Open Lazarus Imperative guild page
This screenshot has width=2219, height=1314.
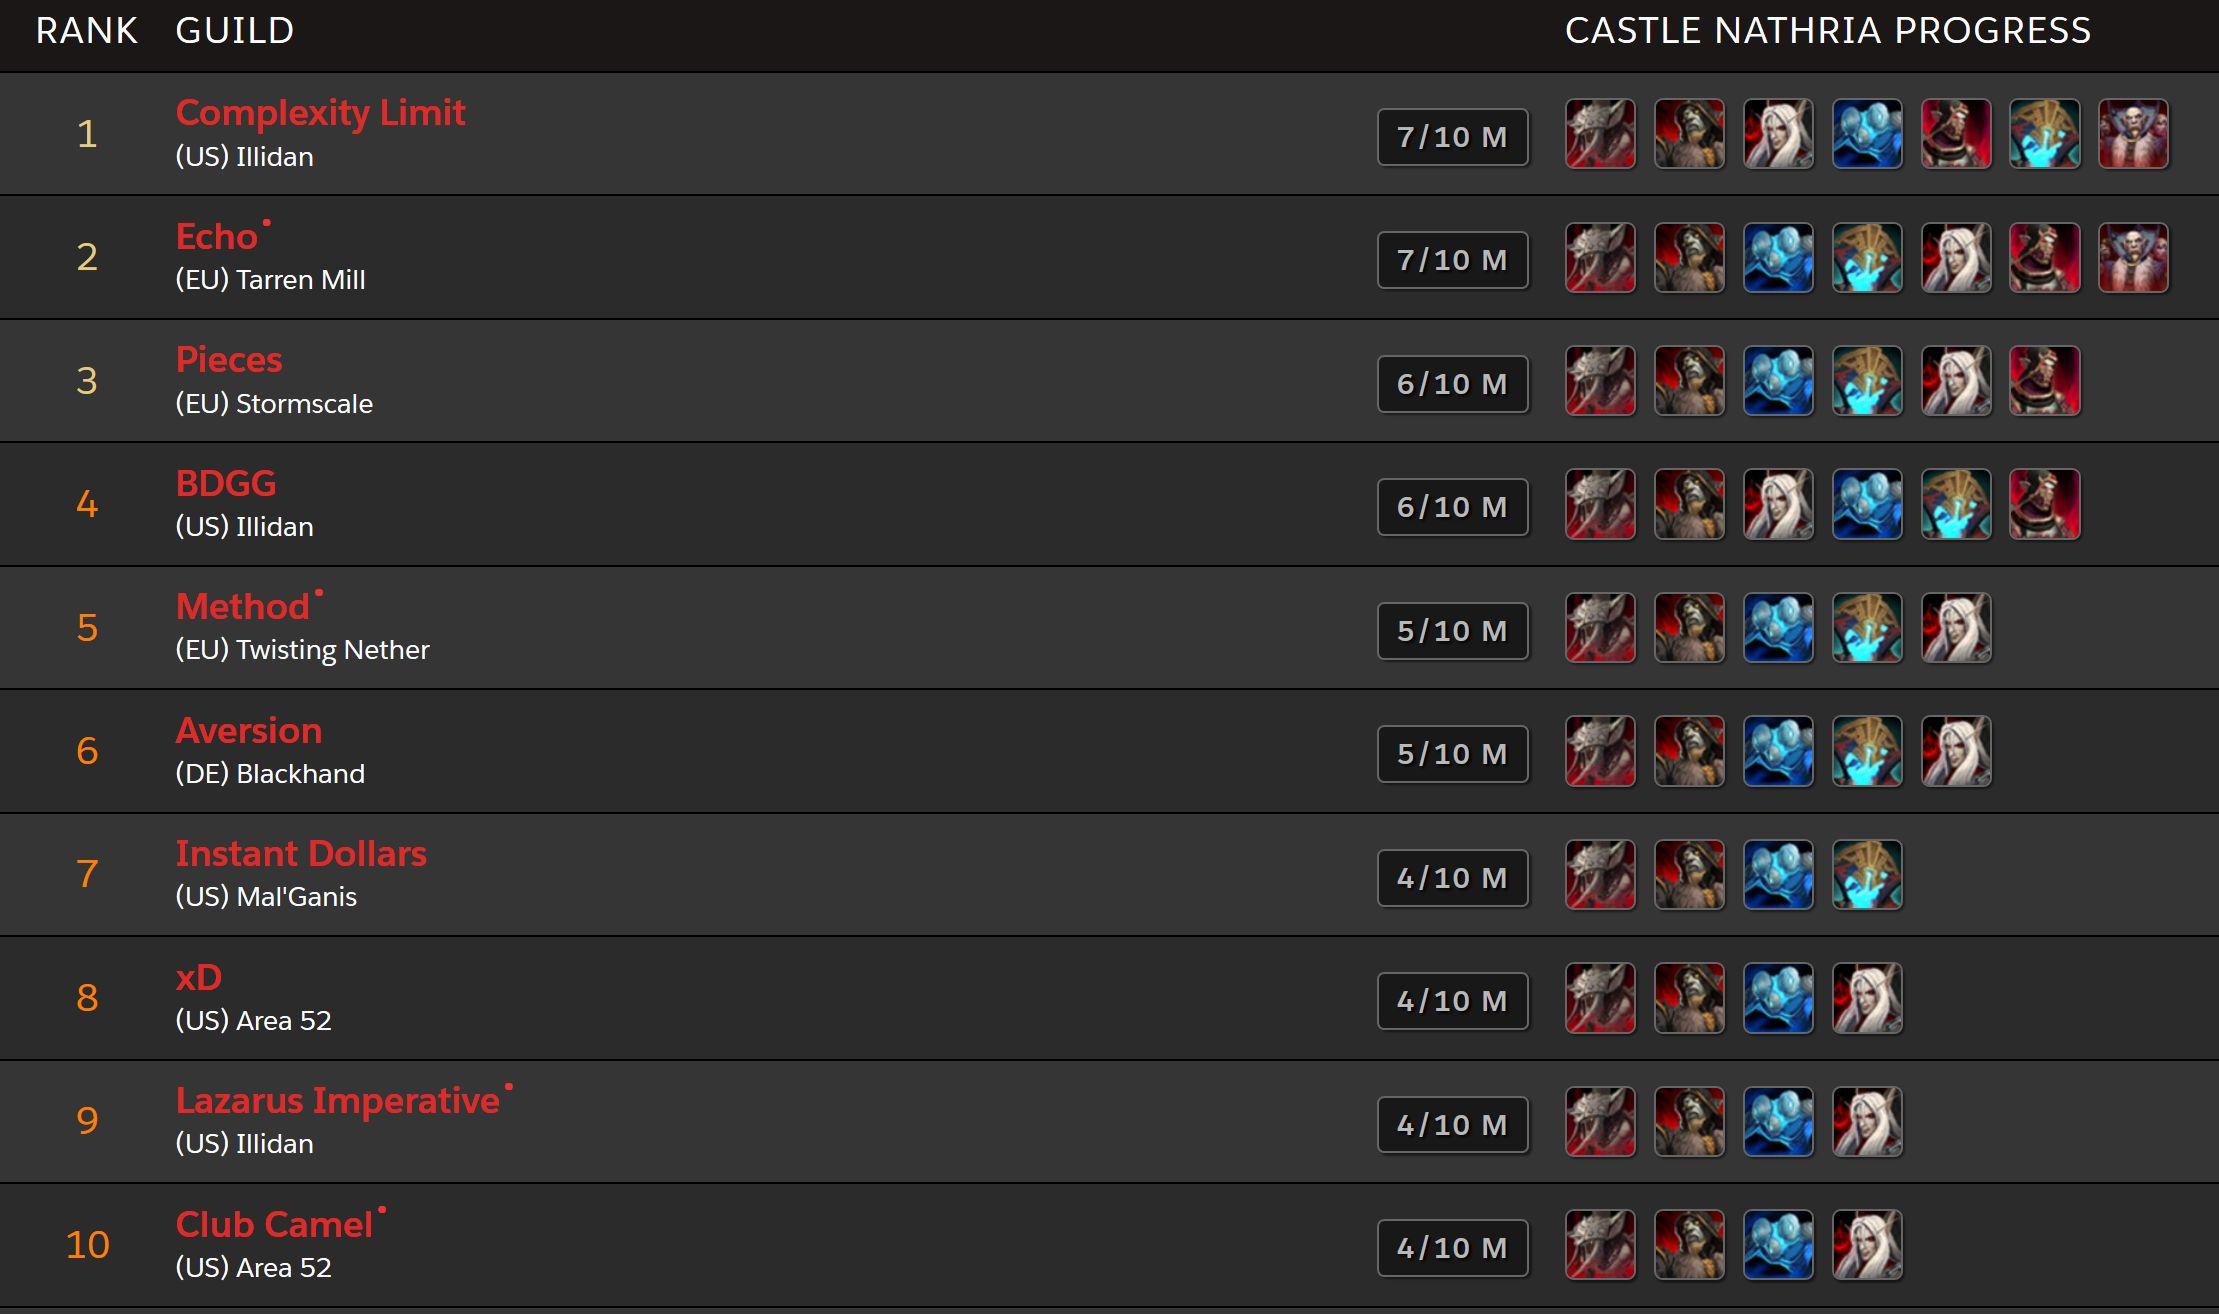338,1101
